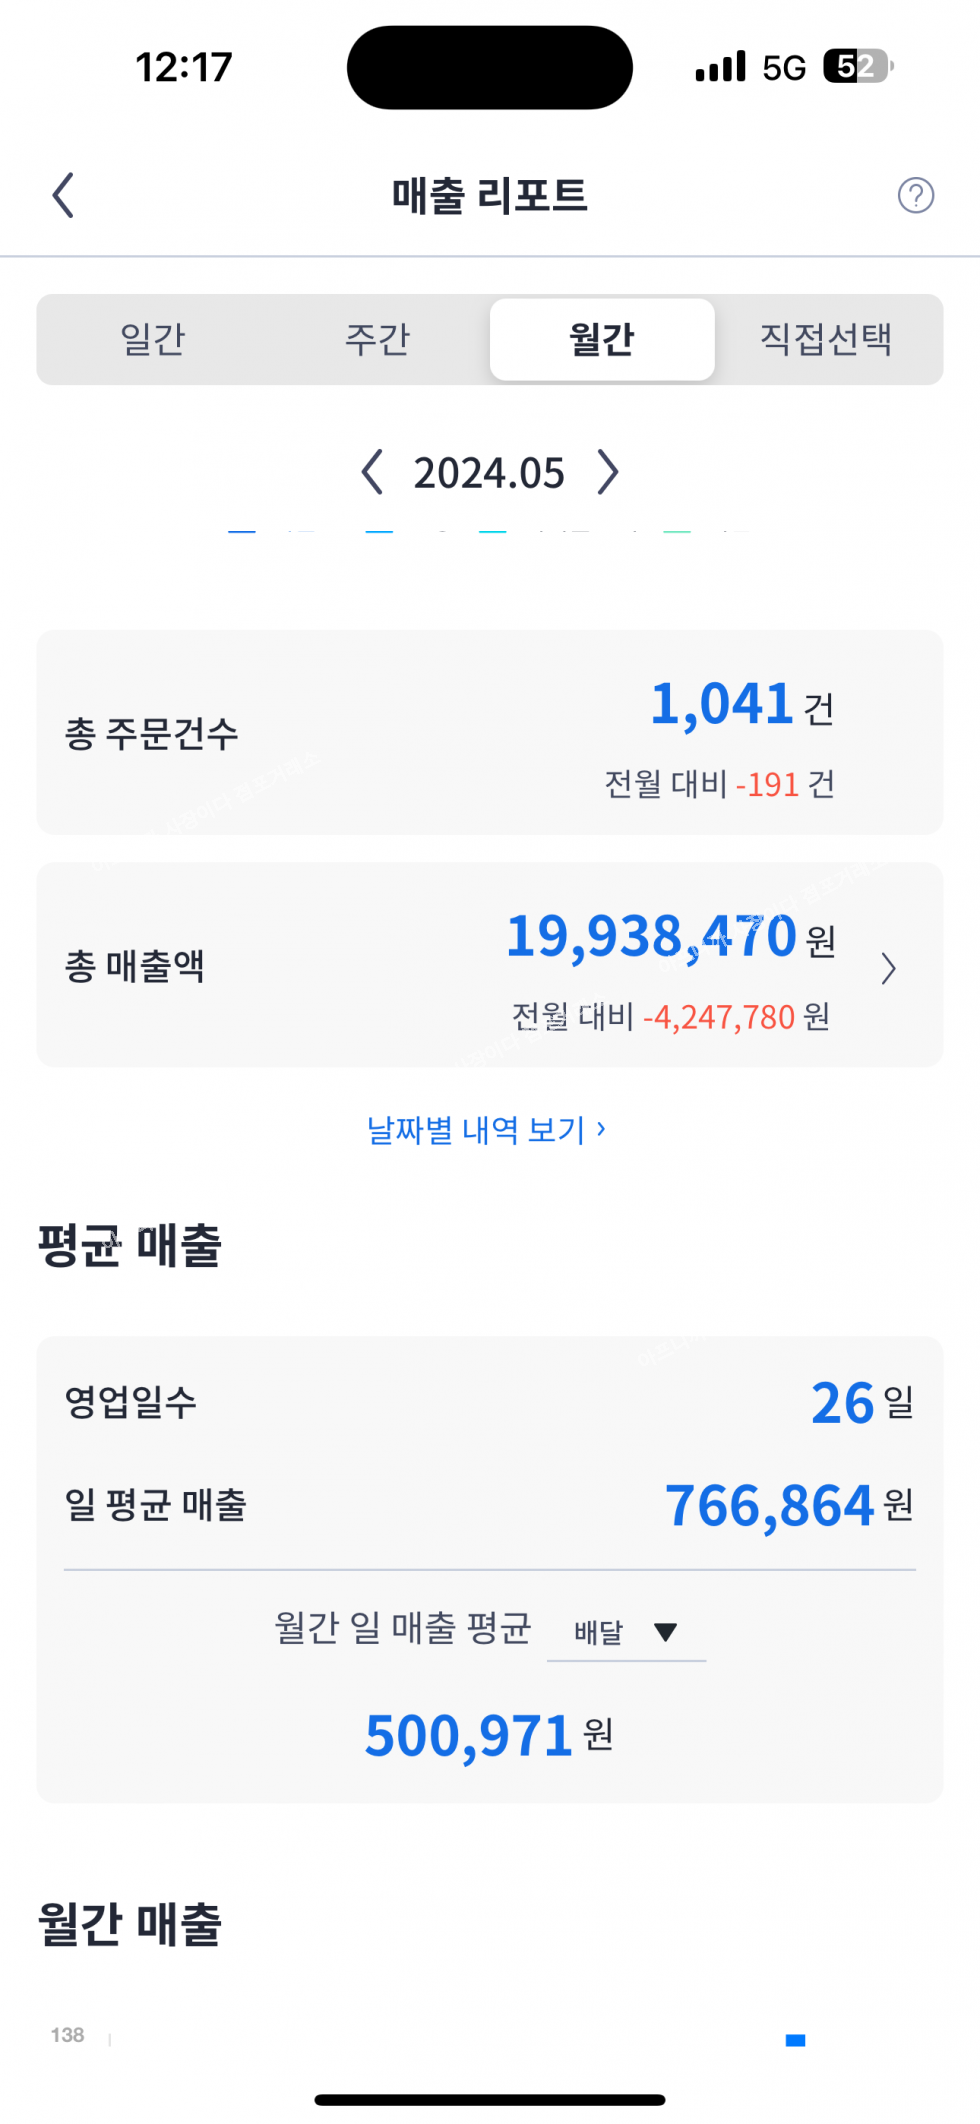Open total sales detail chevron
Viewport: 980px width, 2124px height.
tap(888, 968)
